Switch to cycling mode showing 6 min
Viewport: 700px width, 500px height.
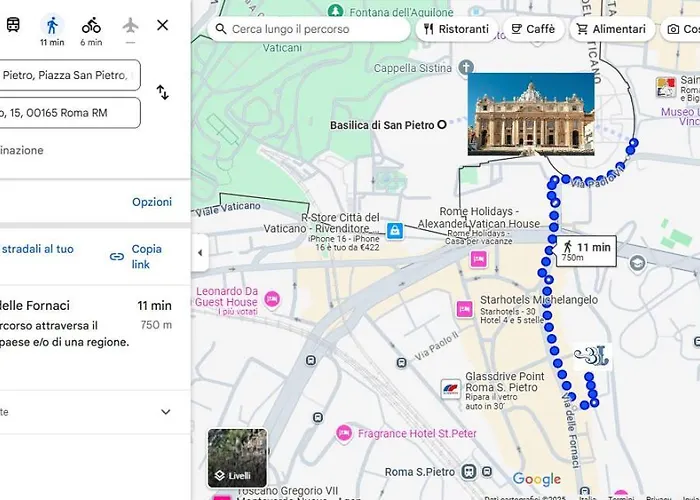coord(91,30)
